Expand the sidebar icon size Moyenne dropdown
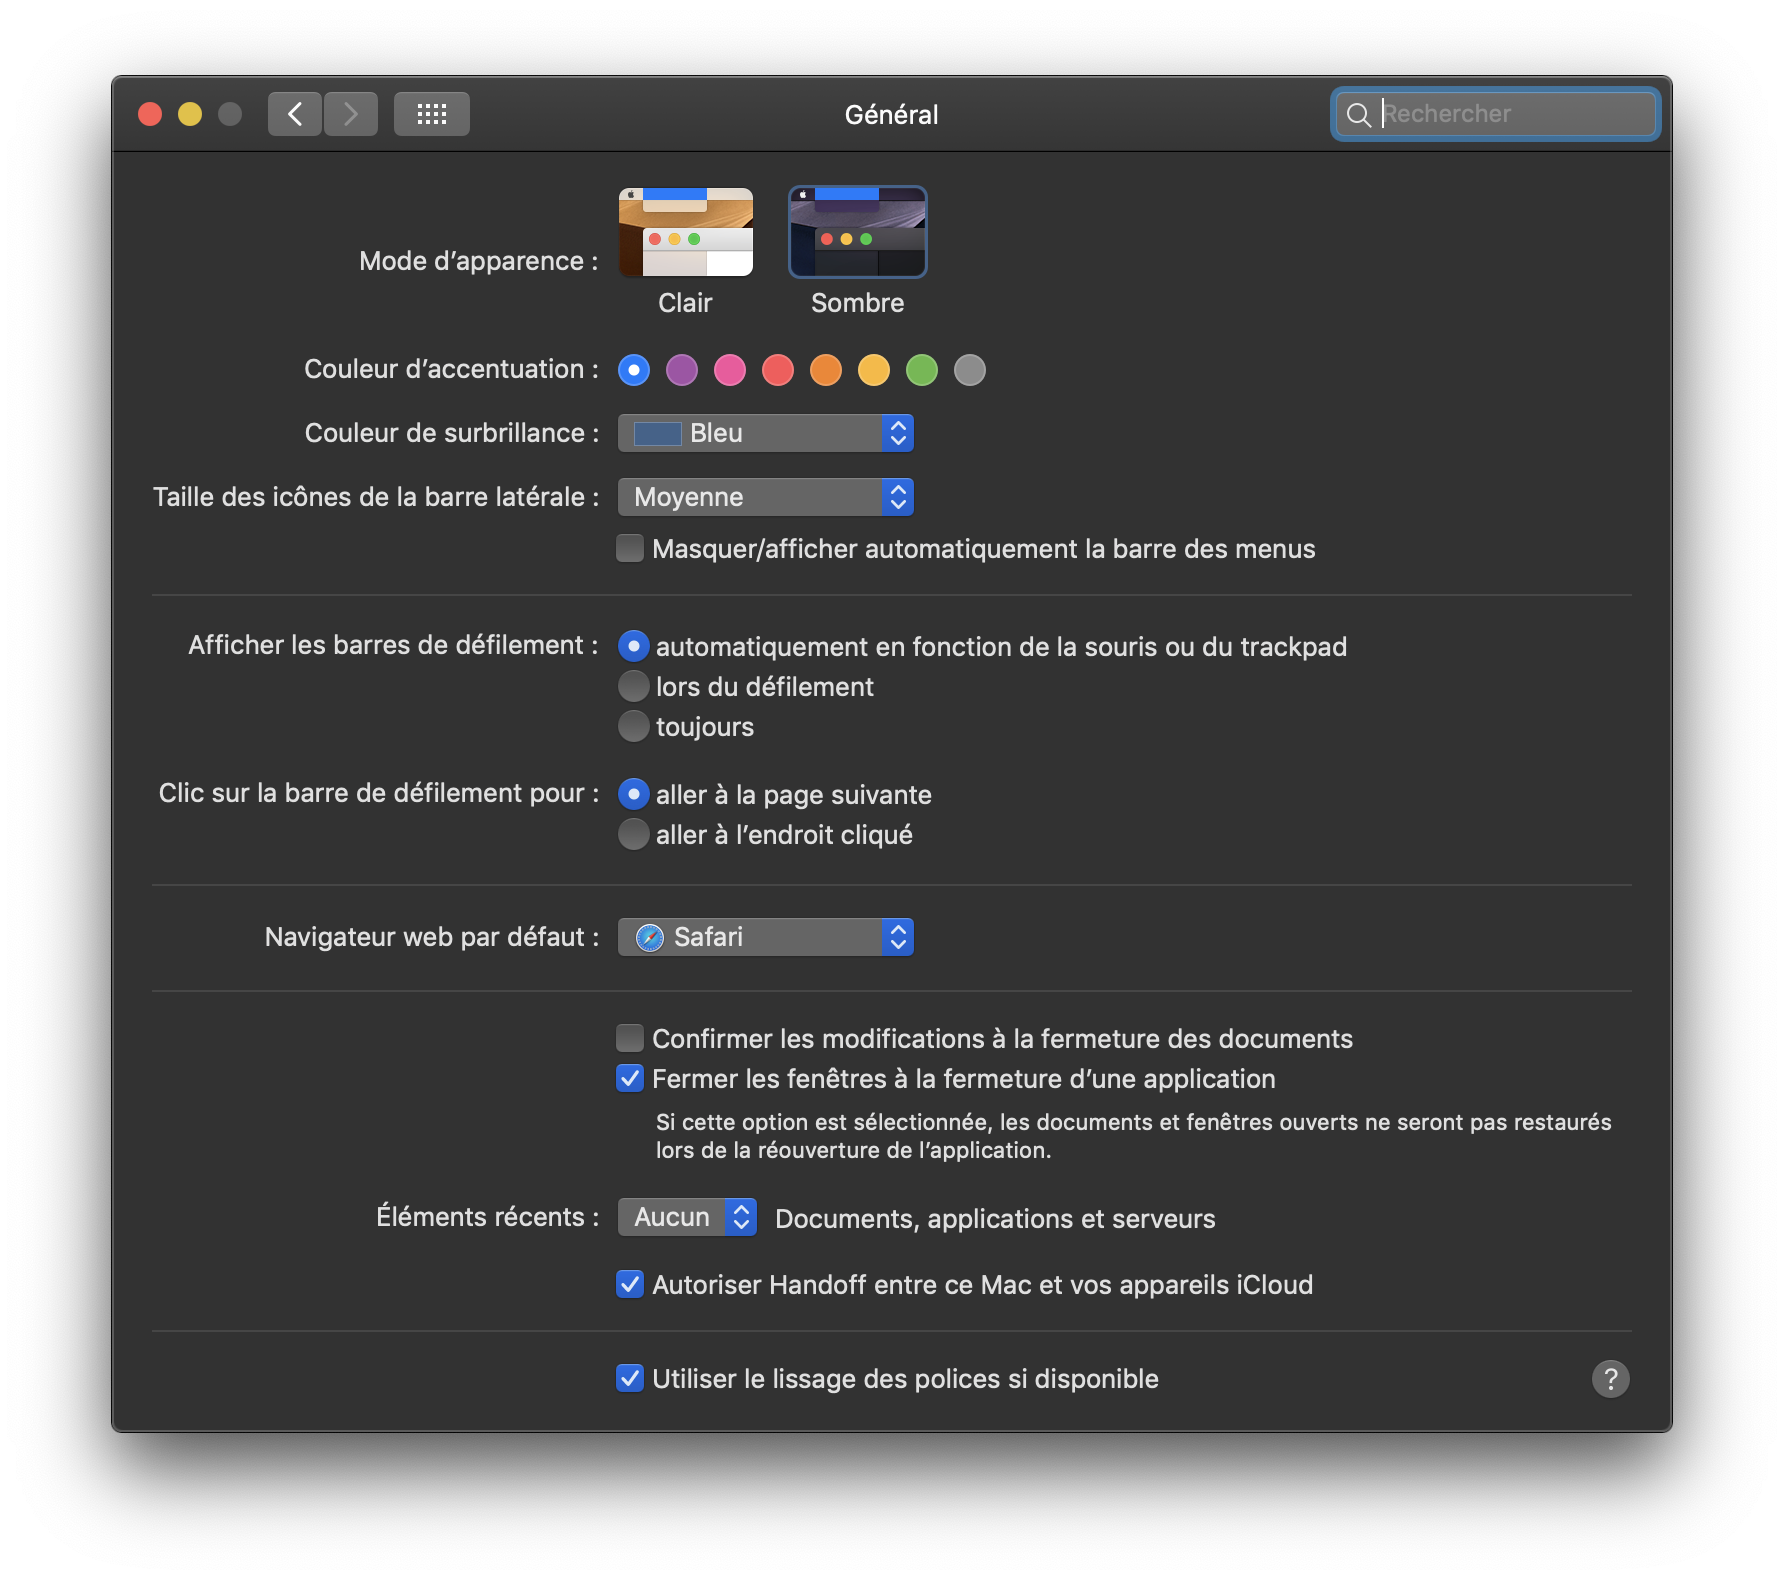 click(x=765, y=497)
